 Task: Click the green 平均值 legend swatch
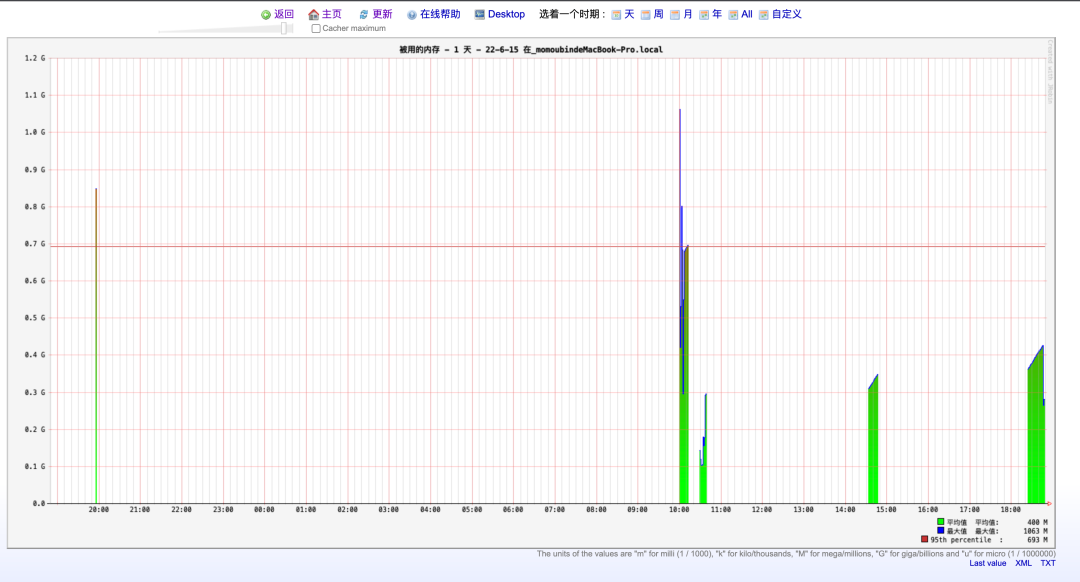940,522
